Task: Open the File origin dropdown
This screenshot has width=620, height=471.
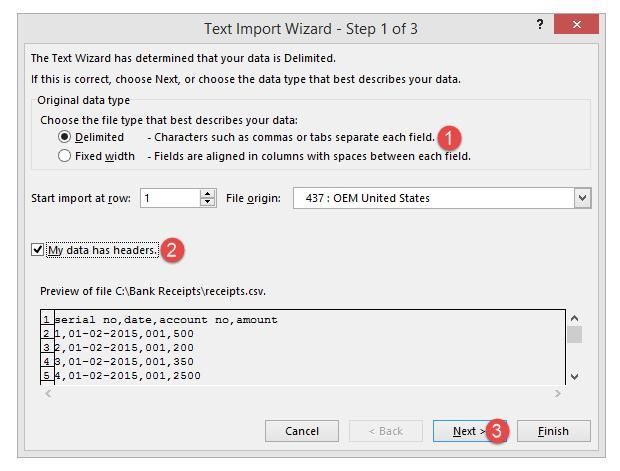Action: (x=583, y=198)
